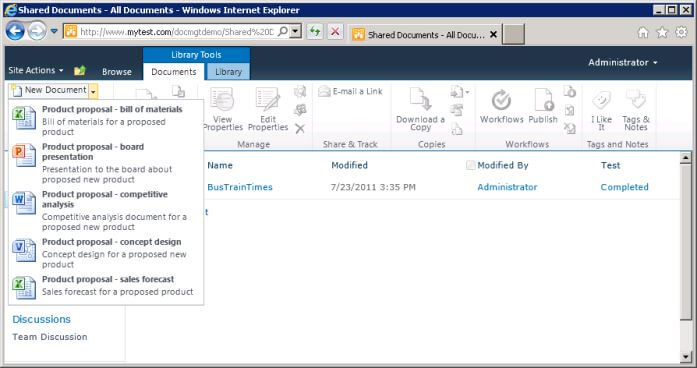Click the Go To Source icon in Copies

(x=457, y=129)
